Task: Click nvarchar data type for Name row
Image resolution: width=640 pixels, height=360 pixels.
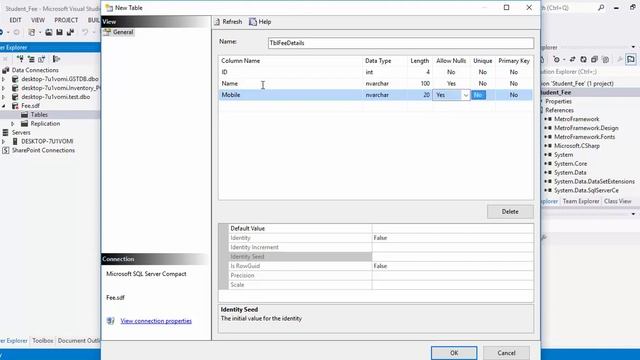Action: 384,83
